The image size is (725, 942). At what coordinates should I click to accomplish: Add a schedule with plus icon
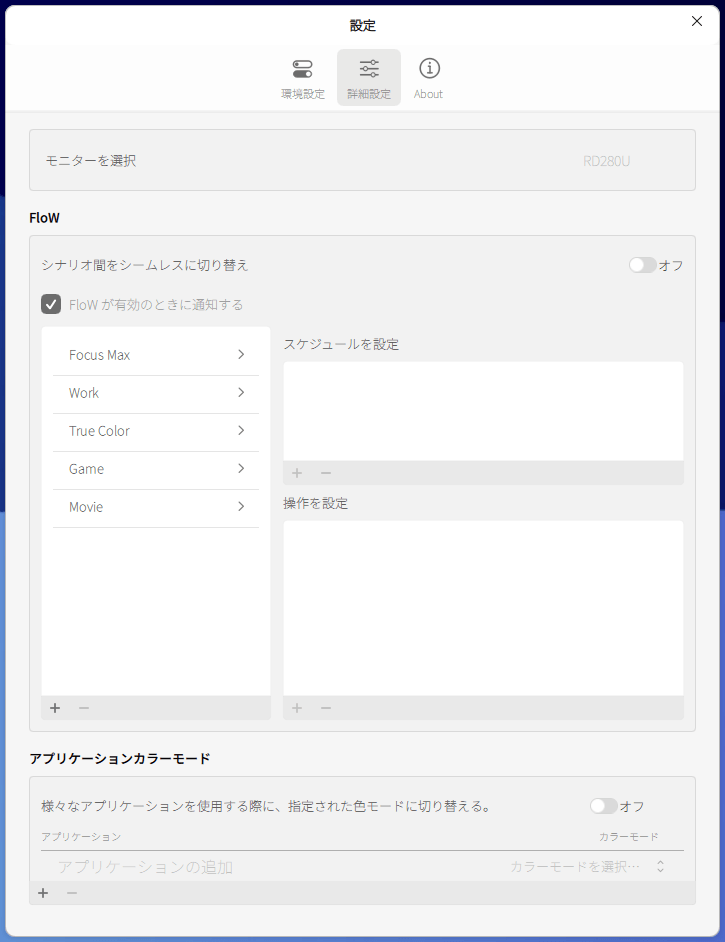click(x=297, y=473)
